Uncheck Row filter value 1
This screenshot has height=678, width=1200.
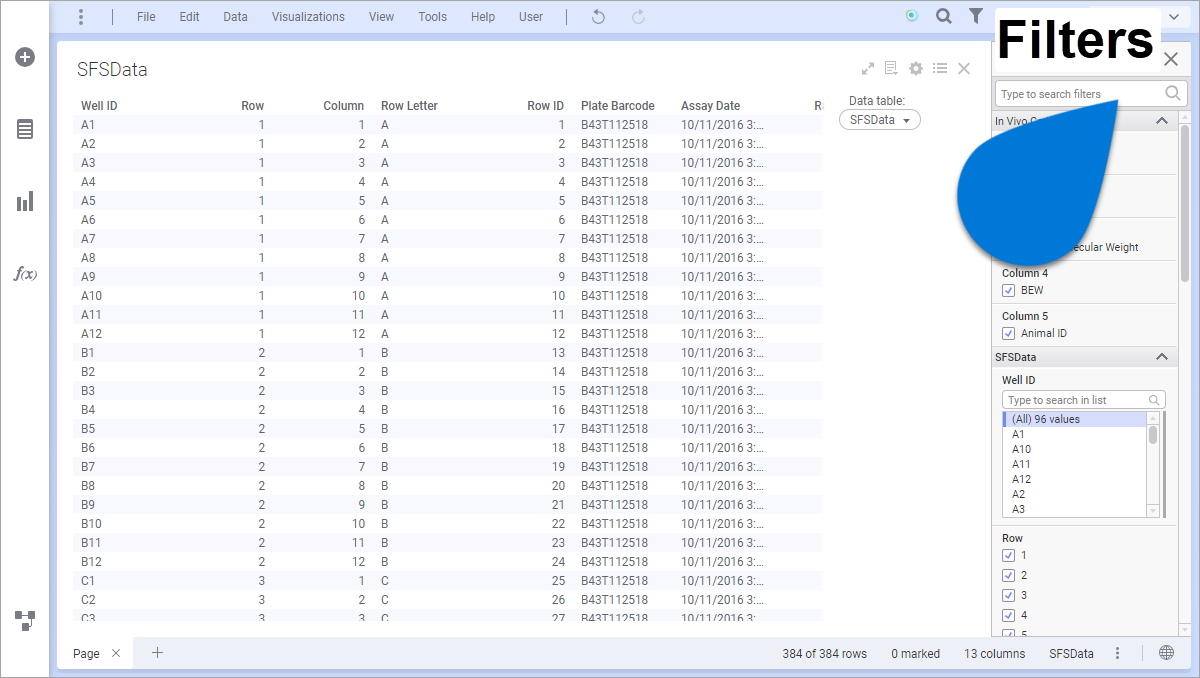(x=1008, y=555)
